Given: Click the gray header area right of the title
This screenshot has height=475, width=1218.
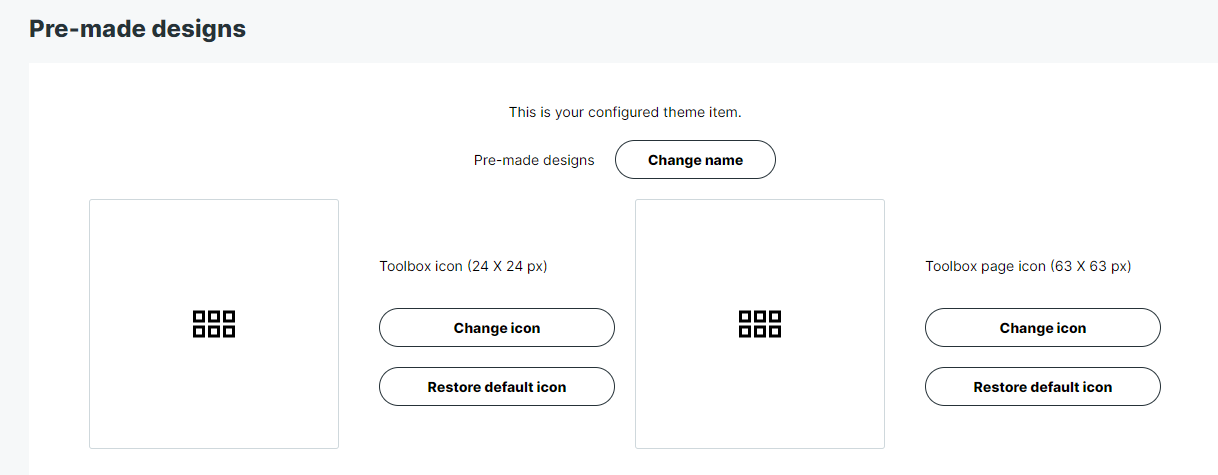Looking at the screenshot, I should 730,30.
